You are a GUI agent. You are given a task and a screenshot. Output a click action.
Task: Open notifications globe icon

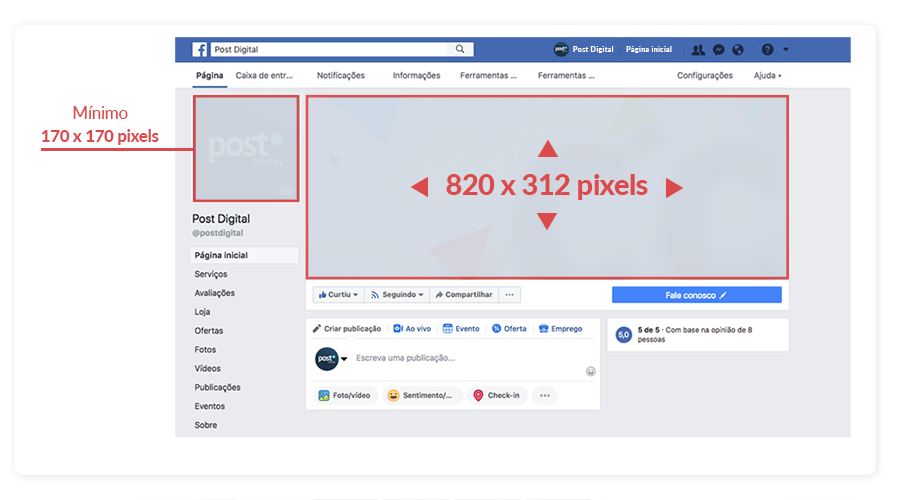tap(738, 50)
